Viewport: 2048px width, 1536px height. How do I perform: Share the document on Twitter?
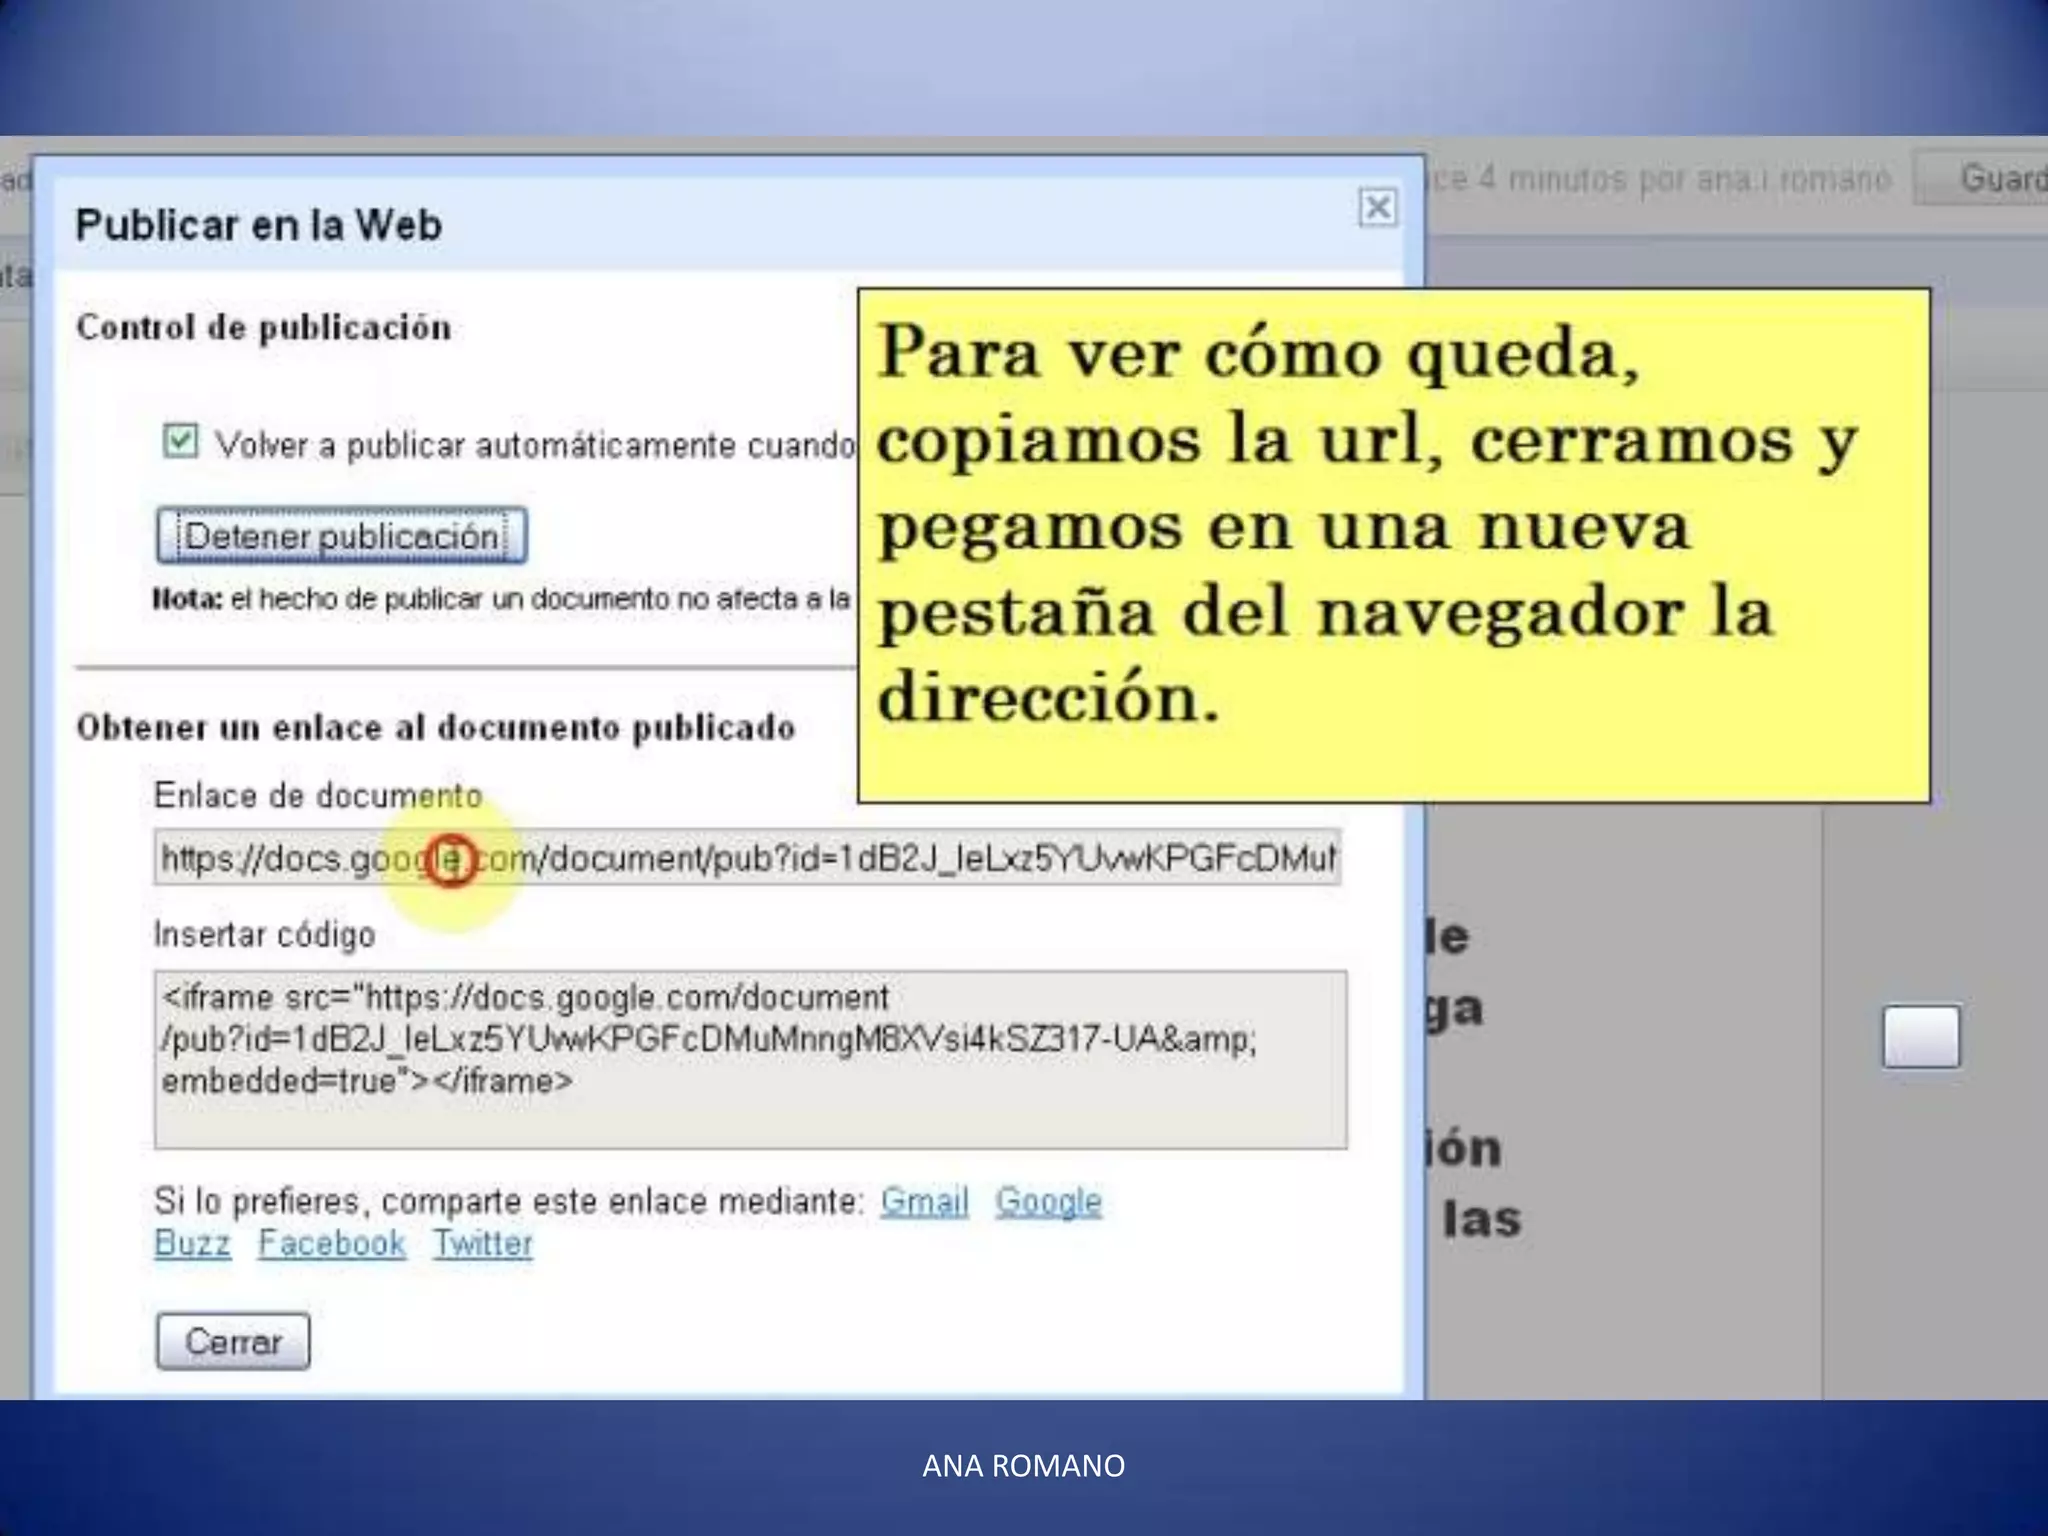[x=483, y=1244]
